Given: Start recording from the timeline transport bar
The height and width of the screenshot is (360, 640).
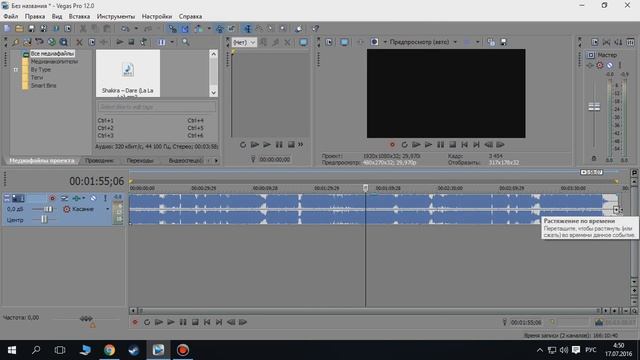Looking at the screenshot, I should point(135,322).
